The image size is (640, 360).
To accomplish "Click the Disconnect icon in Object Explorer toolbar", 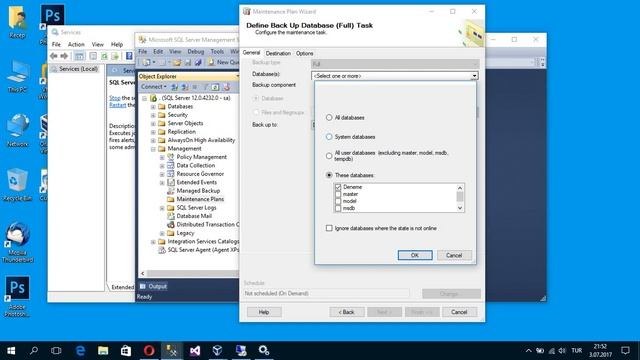I will 185,87.
